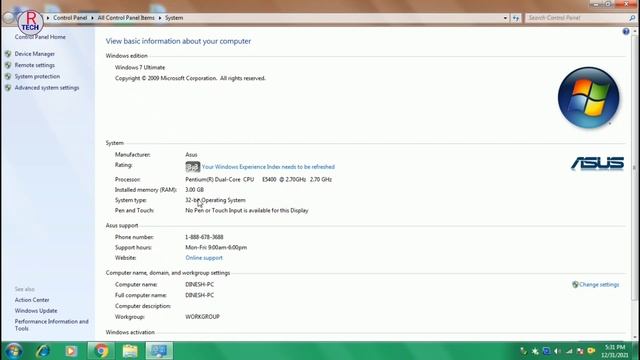The height and width of the screenshot is (360, 640).
Task: Open Windows Explorer folder icon in the taskbar
Action: tap(130, 351)
